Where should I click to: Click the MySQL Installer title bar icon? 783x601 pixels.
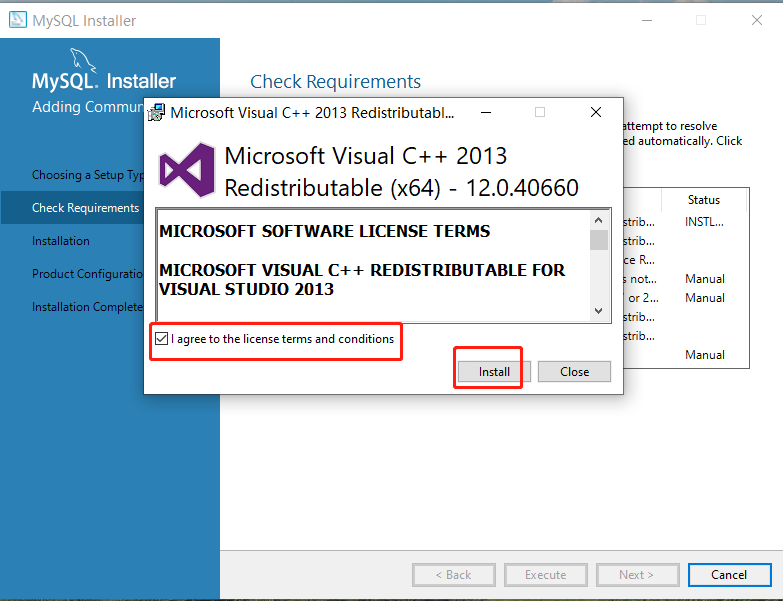pos(18,20)
